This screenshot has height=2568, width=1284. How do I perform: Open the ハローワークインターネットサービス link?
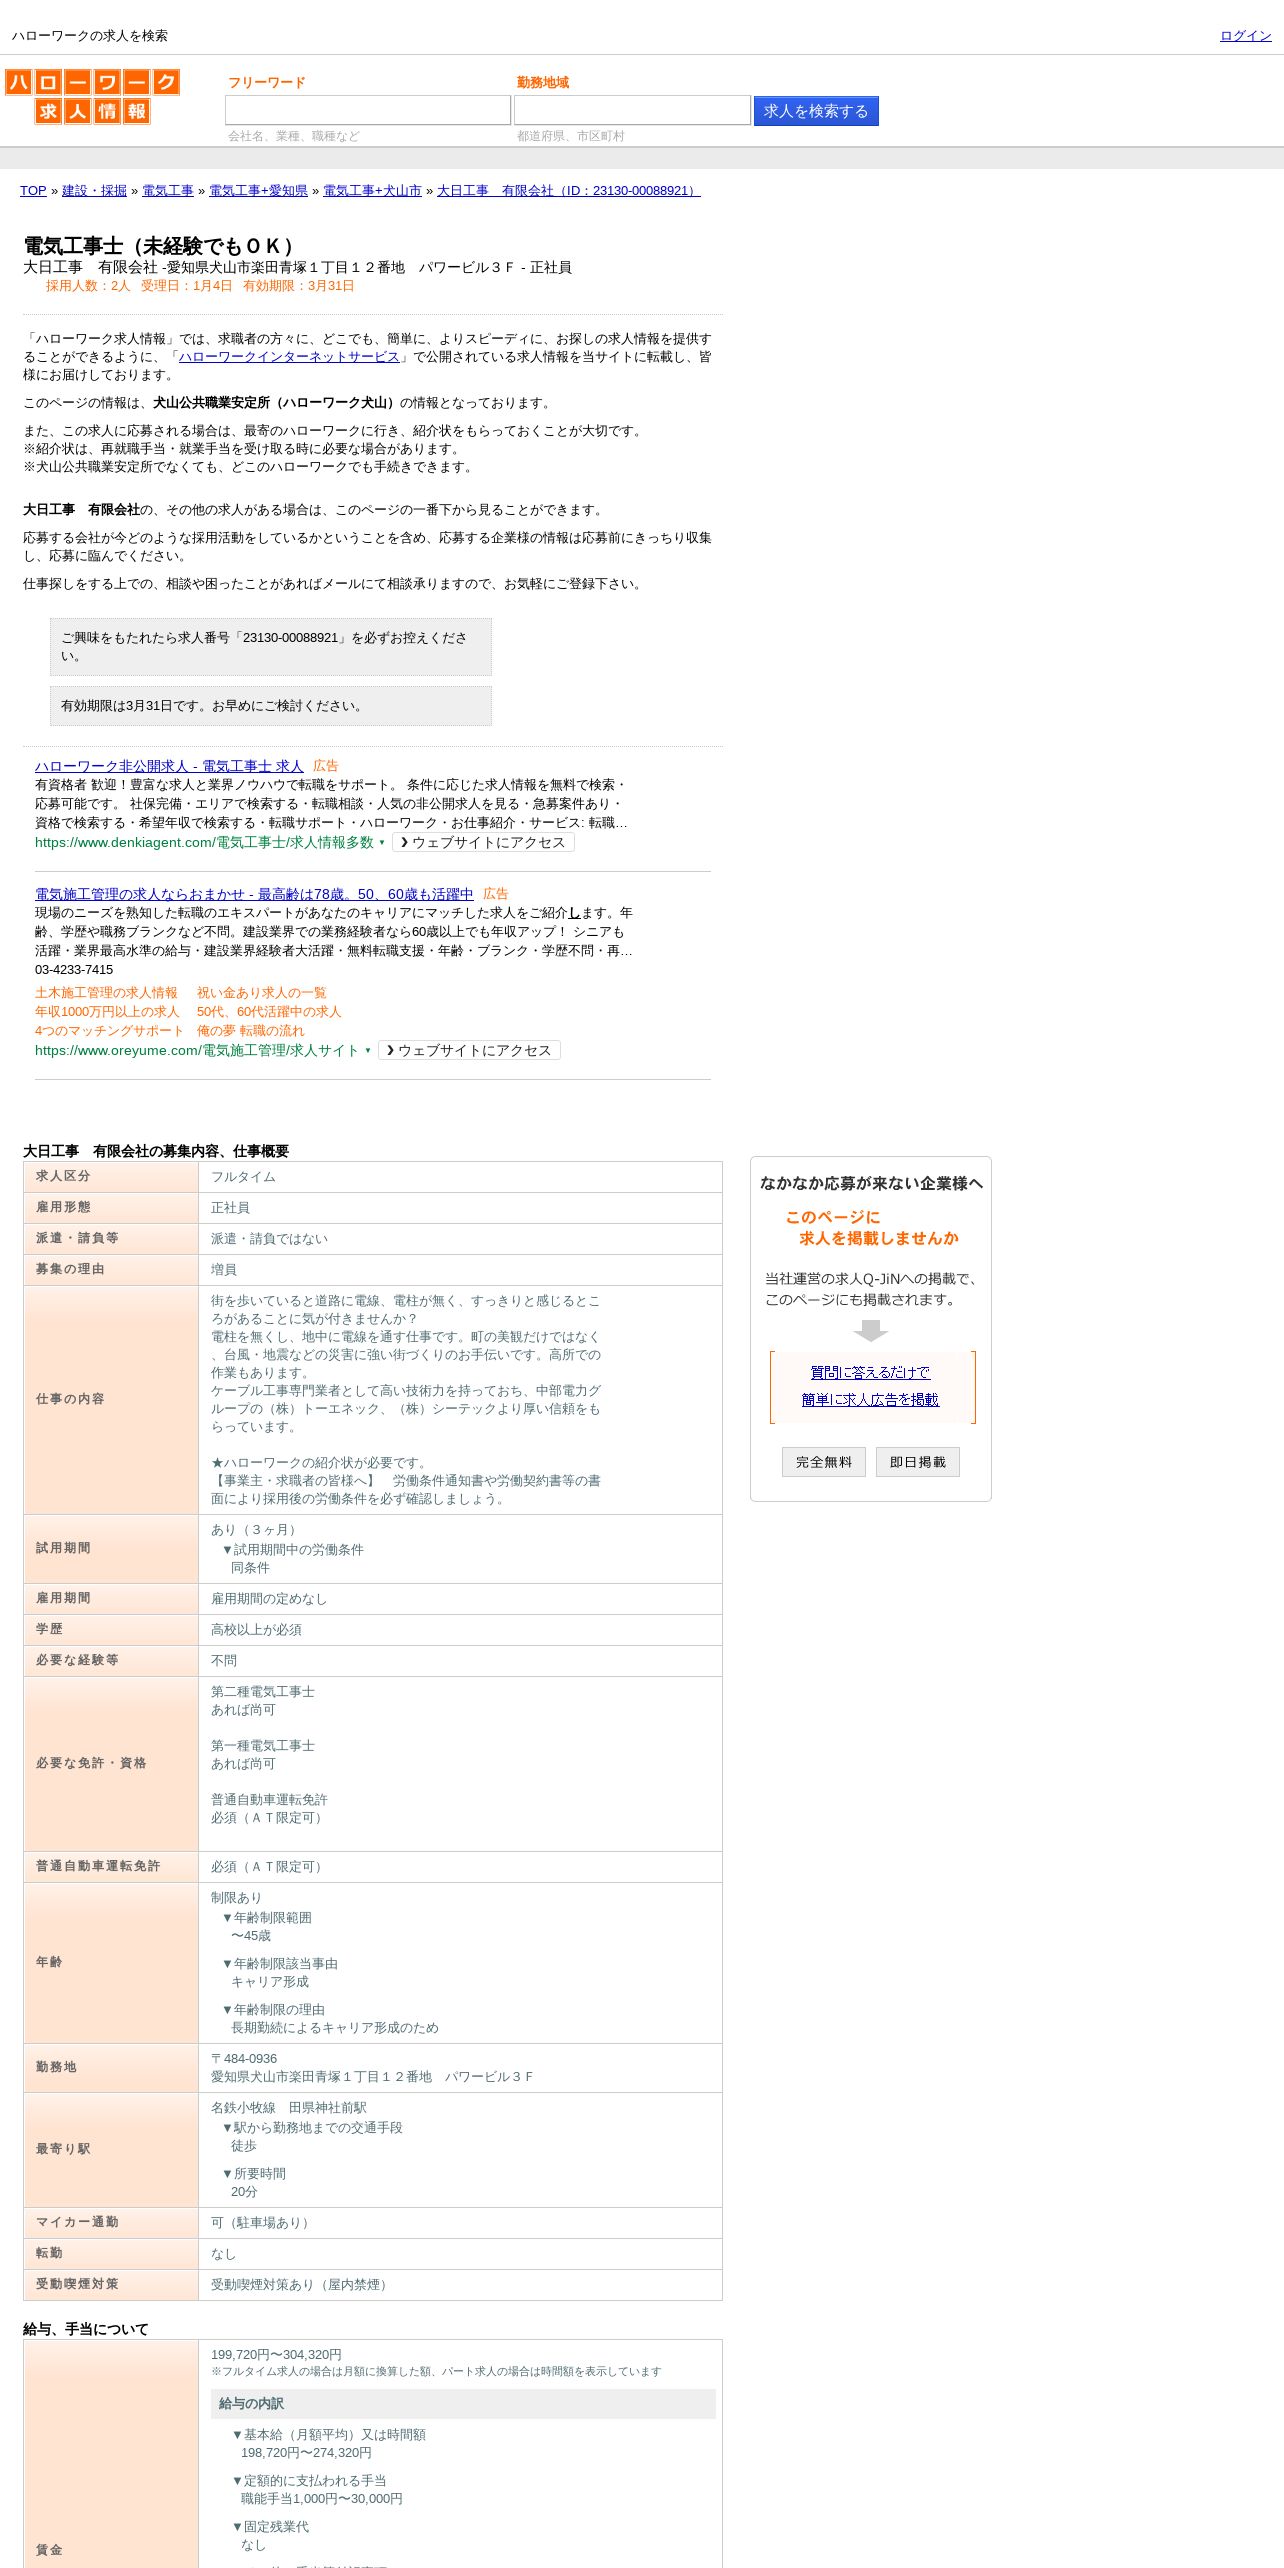[x=289, y=357]
